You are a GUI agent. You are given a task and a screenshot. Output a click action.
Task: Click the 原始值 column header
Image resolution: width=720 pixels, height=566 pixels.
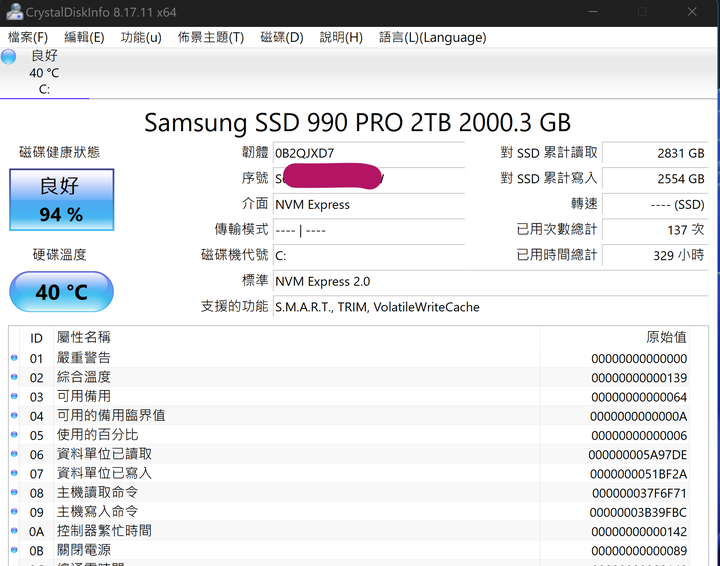pyautogui.click(x=614, y=338)
